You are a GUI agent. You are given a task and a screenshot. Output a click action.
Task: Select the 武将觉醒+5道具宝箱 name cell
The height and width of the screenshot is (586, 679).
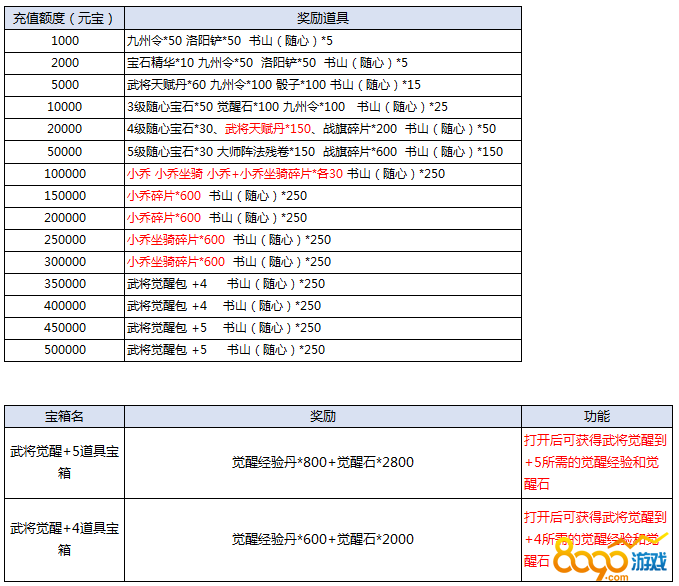[x=64, y=462]
